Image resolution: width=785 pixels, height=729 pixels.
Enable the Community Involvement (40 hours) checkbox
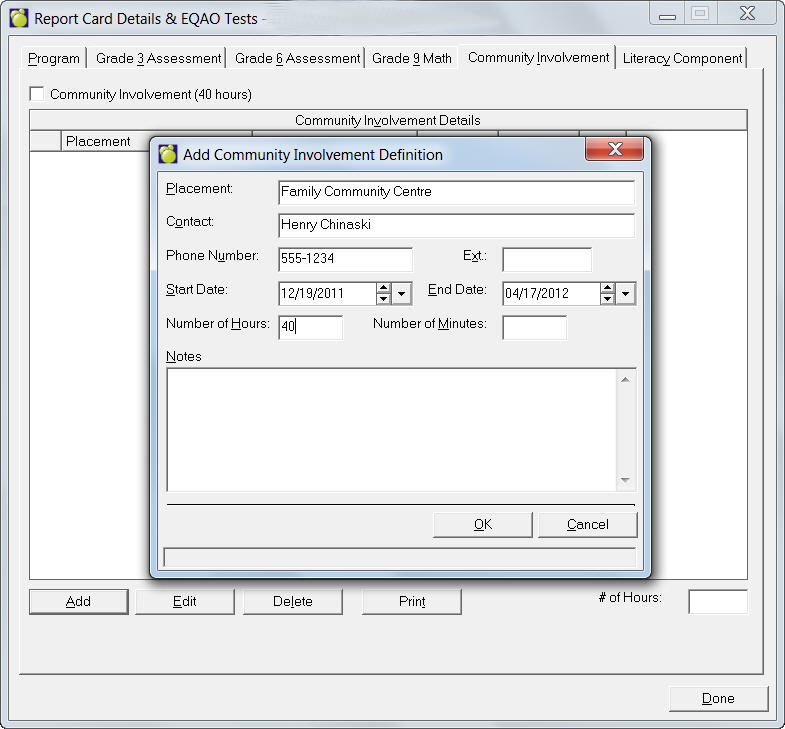pos(37,94)
